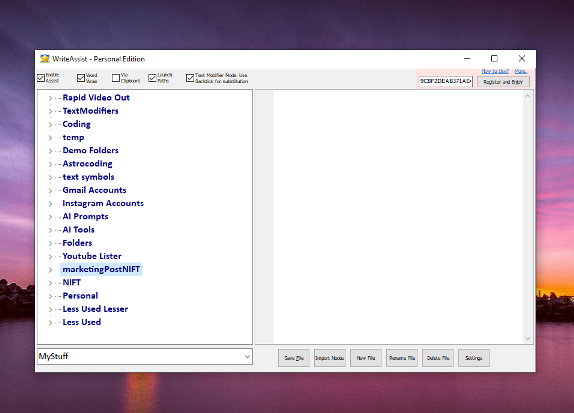This screenshot has height=413, width=574.
Task: Expand the Less Used Lesser node arrow
Action: (x=50, y=309)
